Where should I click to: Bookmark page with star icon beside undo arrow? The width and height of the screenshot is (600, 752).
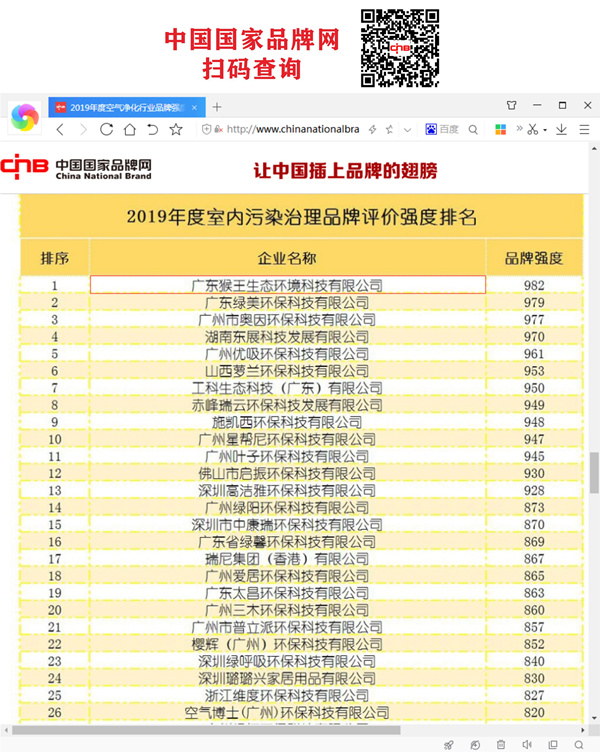click(176, 129)
